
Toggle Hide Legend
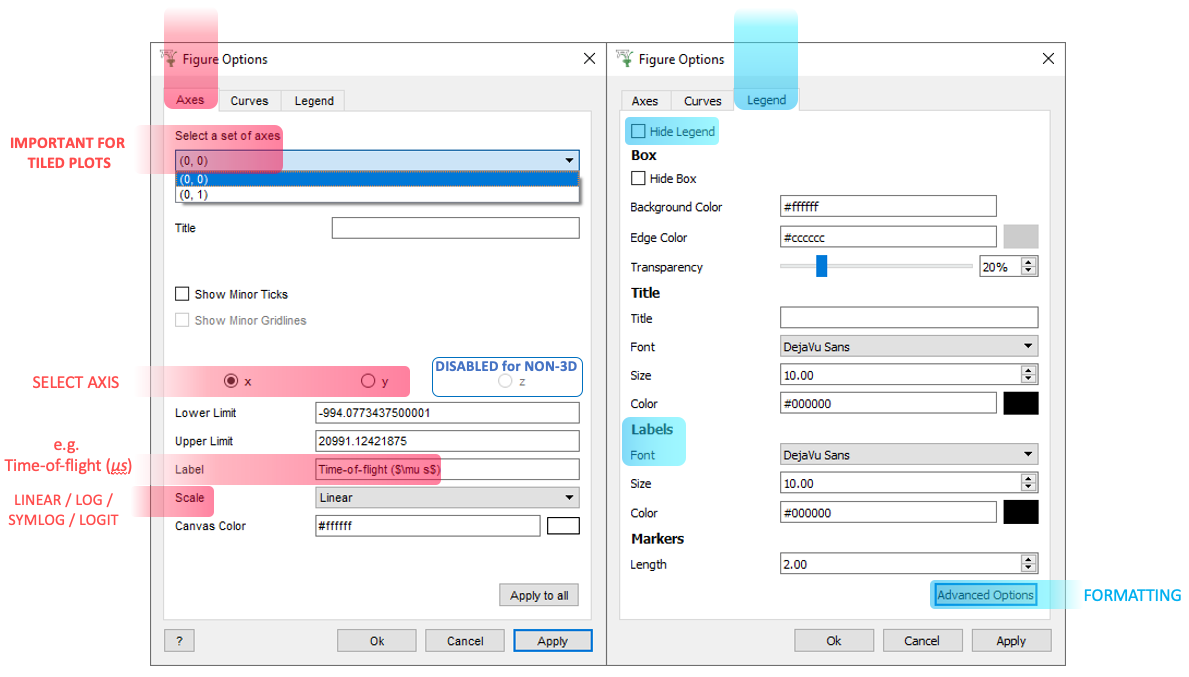pos(639,130)
